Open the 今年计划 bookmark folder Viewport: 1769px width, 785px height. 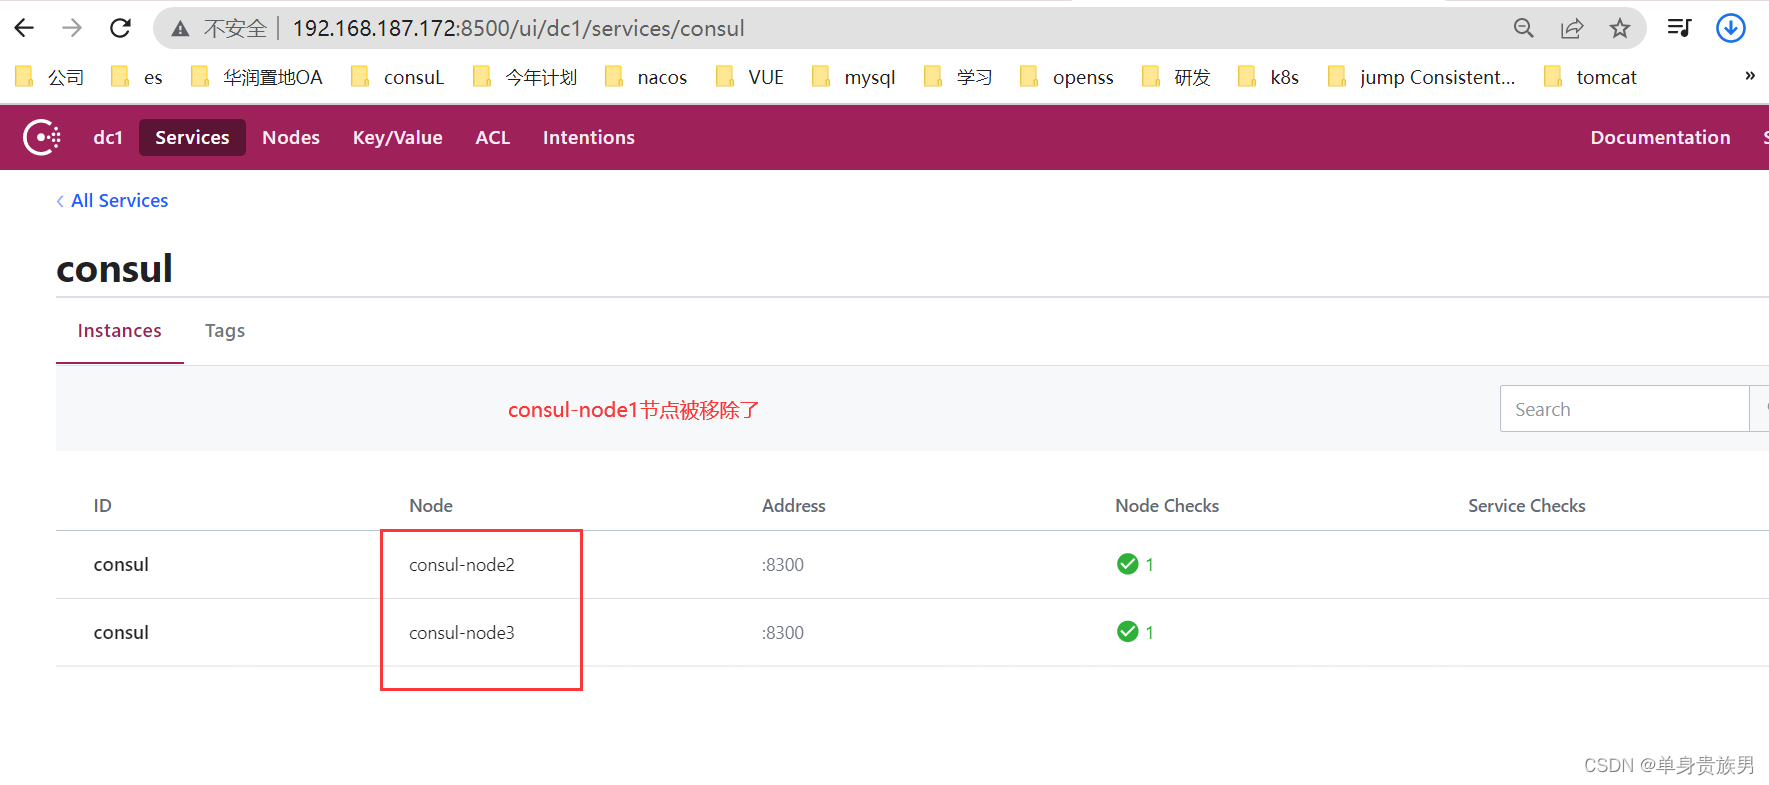click(x=525, y=77)
